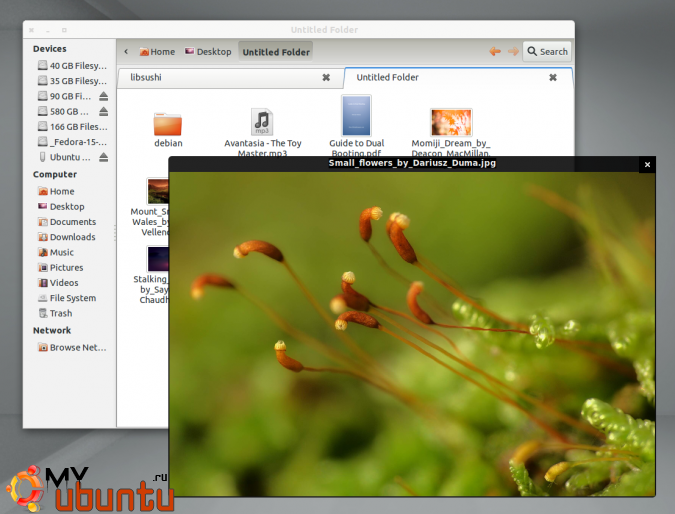Image resolution: width=675 pixels, height=514 pixels.
Task: Open the Pictures sidebar entry
Action: coord(61,267)
